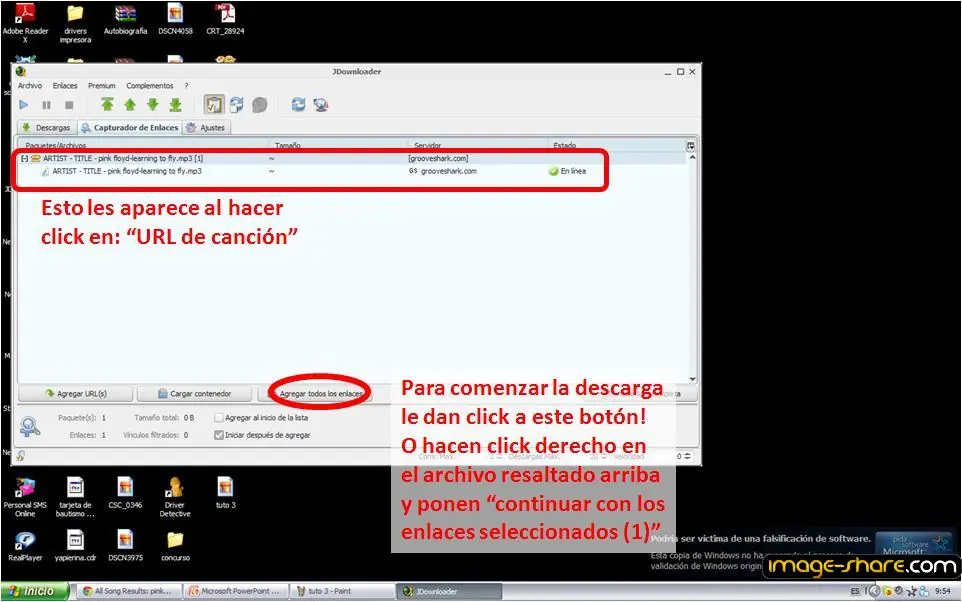The width and height of the screenshot is (962, 602).
Task: Open the drivers impresora folder
Action: (75, 23)
